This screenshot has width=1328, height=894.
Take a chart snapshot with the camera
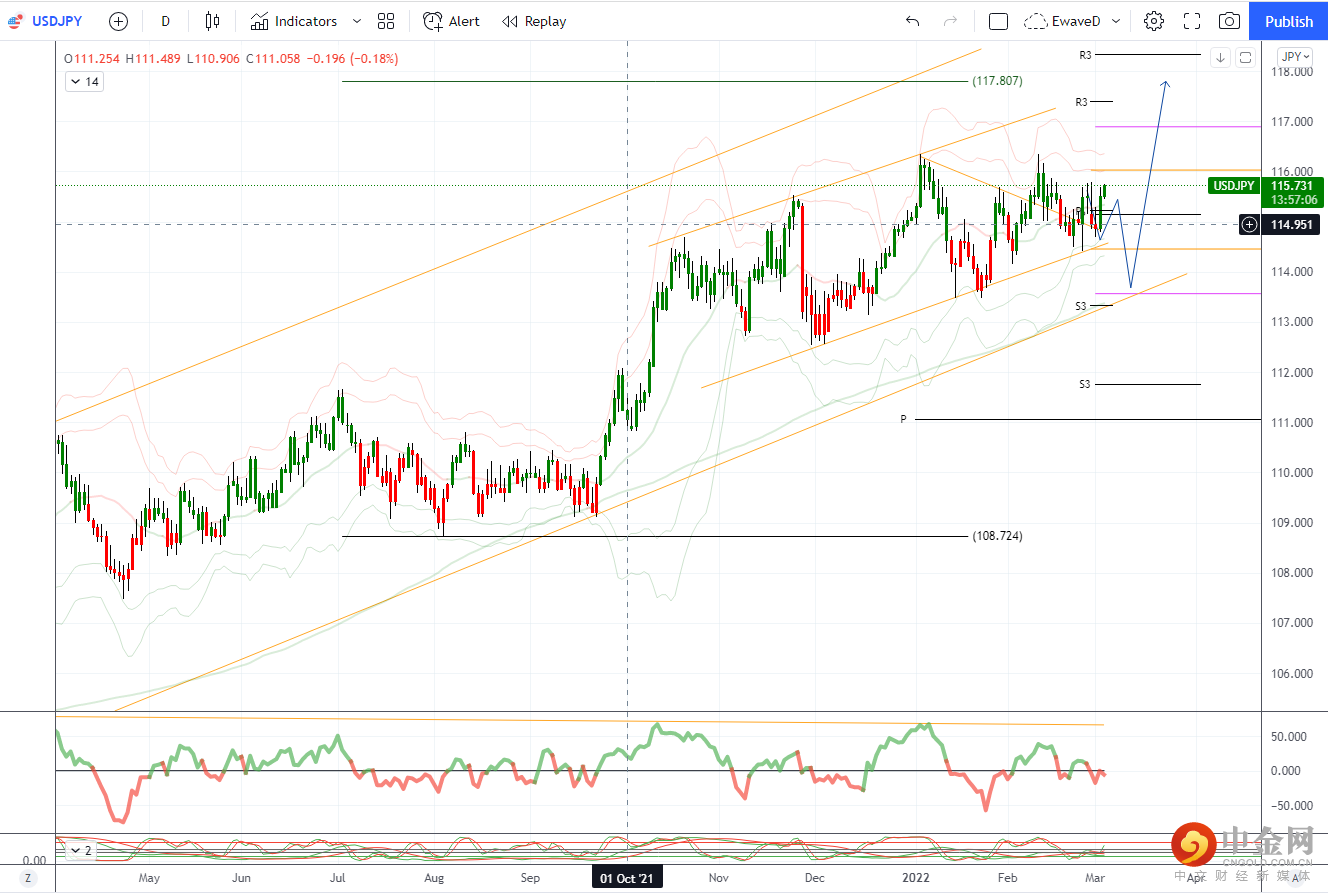point(1230,21)
